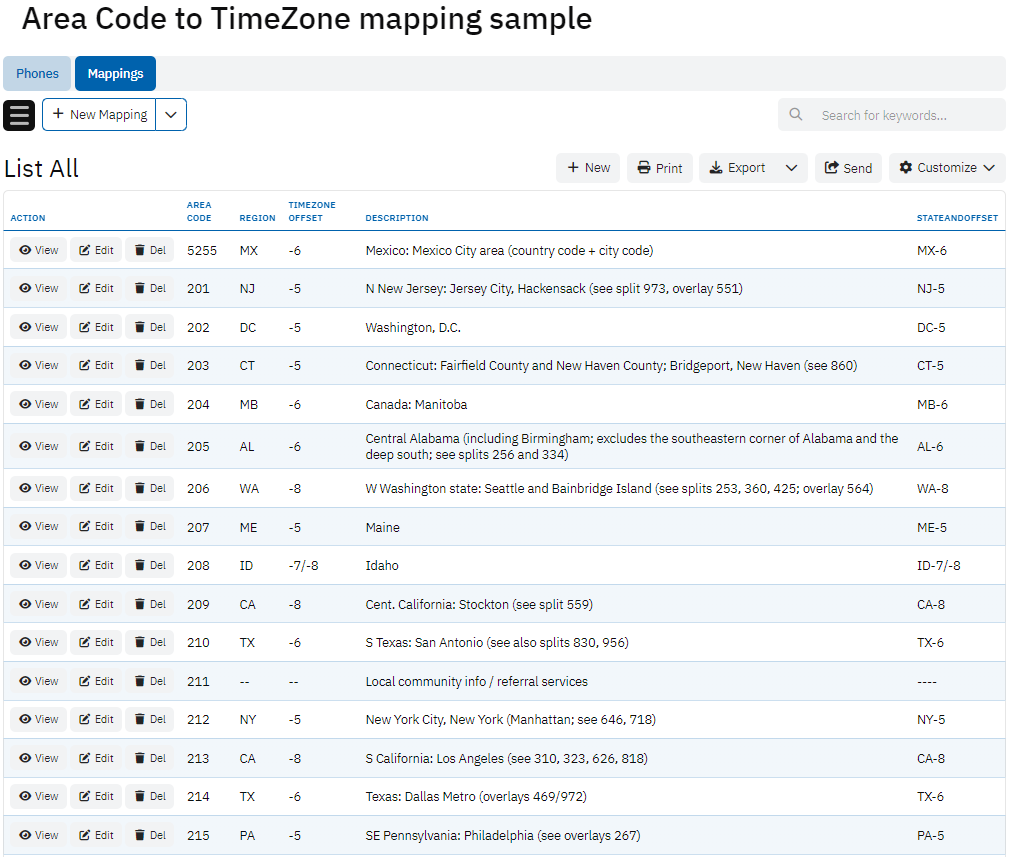1013x857 pixels.
Task: Click the Send share icon button
Action: [x=848, y=168]
